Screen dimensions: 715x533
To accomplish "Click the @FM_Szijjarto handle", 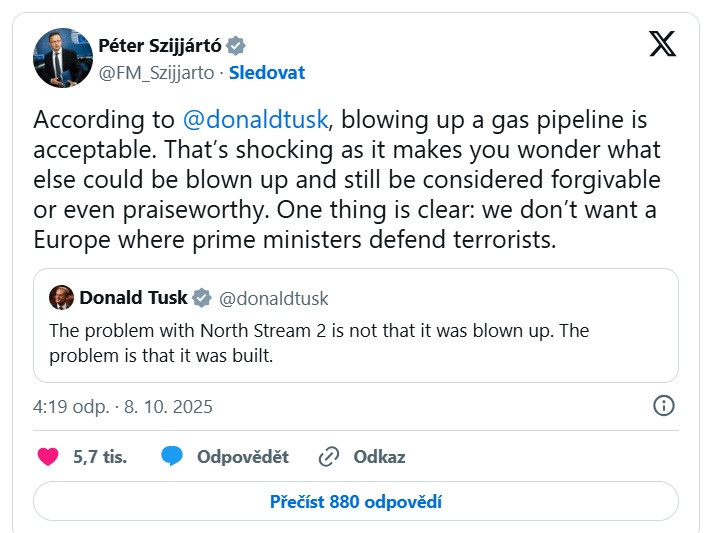I will 156,72.
